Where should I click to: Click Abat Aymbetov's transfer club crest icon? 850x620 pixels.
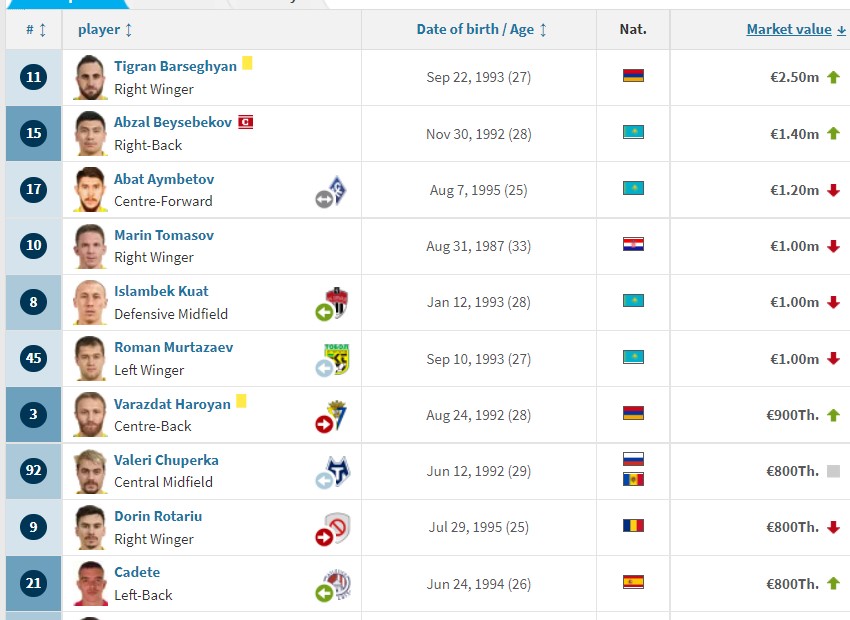331,191
